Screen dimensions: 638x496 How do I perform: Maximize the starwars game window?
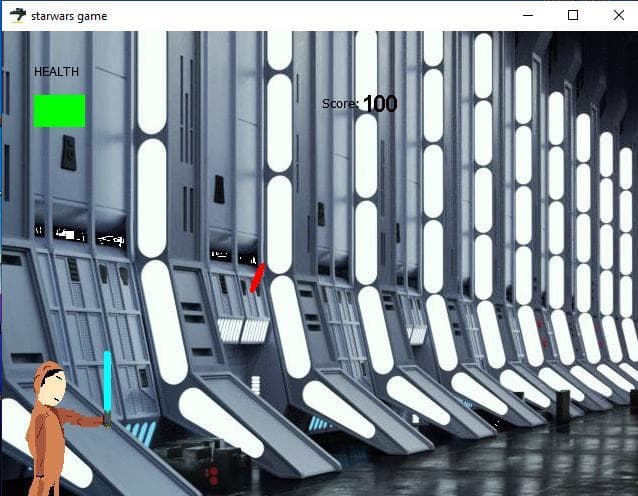click(573, 15)
